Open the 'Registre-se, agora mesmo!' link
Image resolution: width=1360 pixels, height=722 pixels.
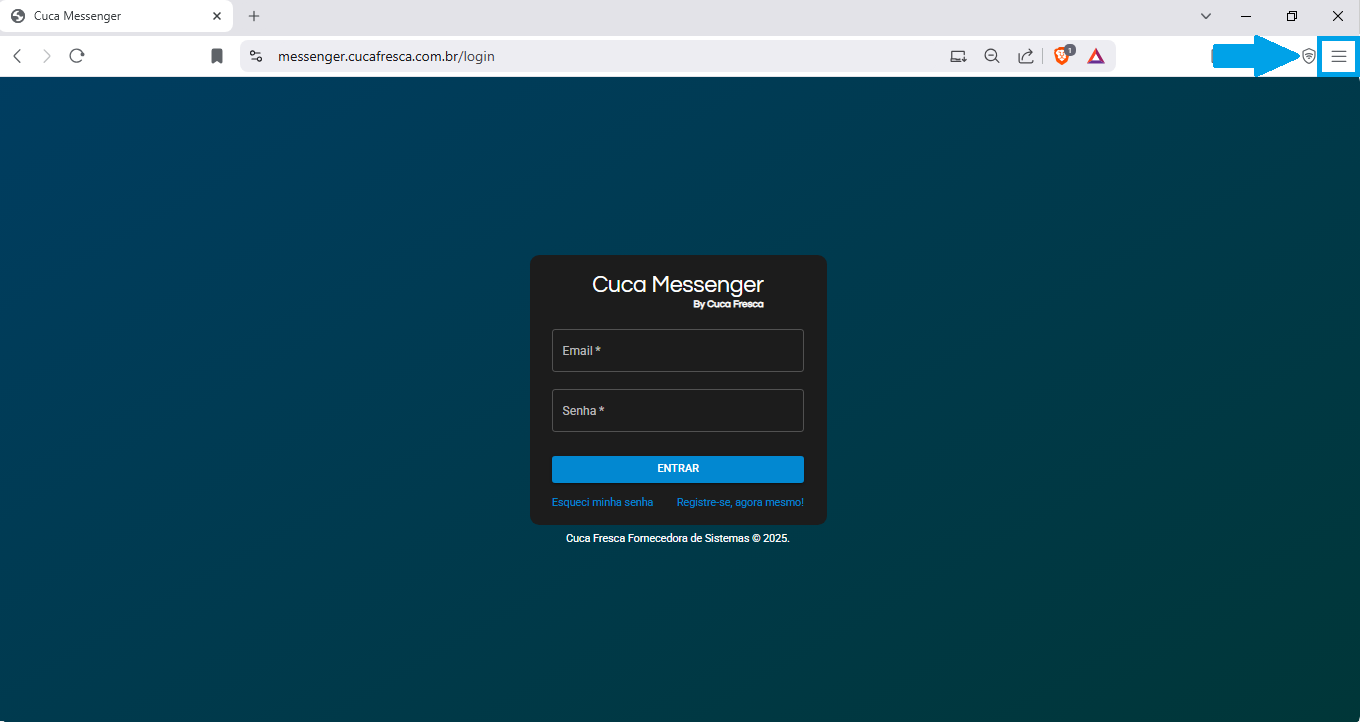coord(740,502)
